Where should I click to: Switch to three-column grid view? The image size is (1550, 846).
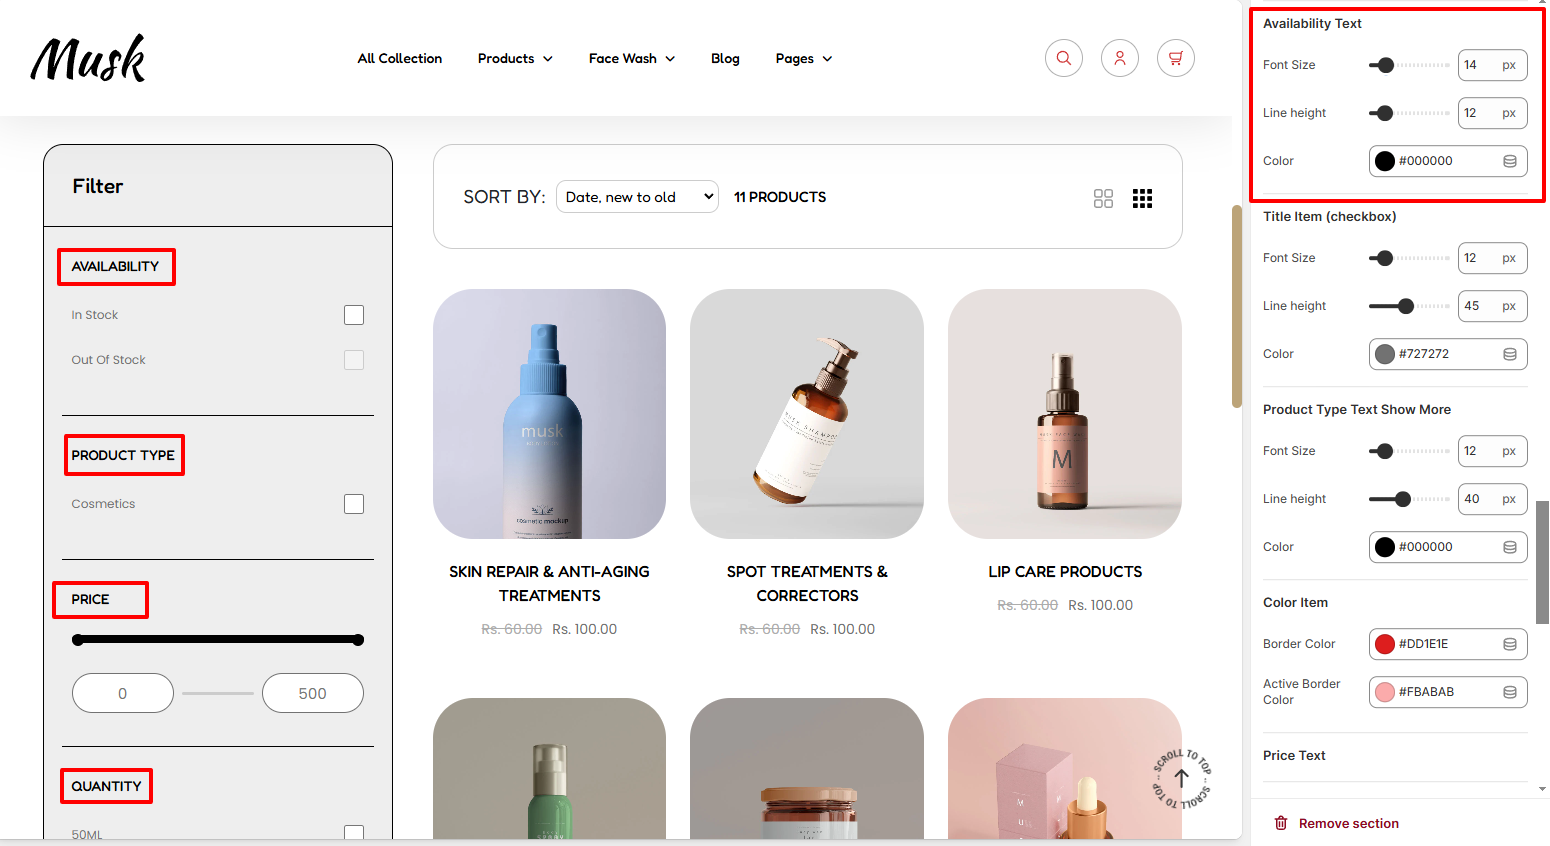tap(1142, 198)
